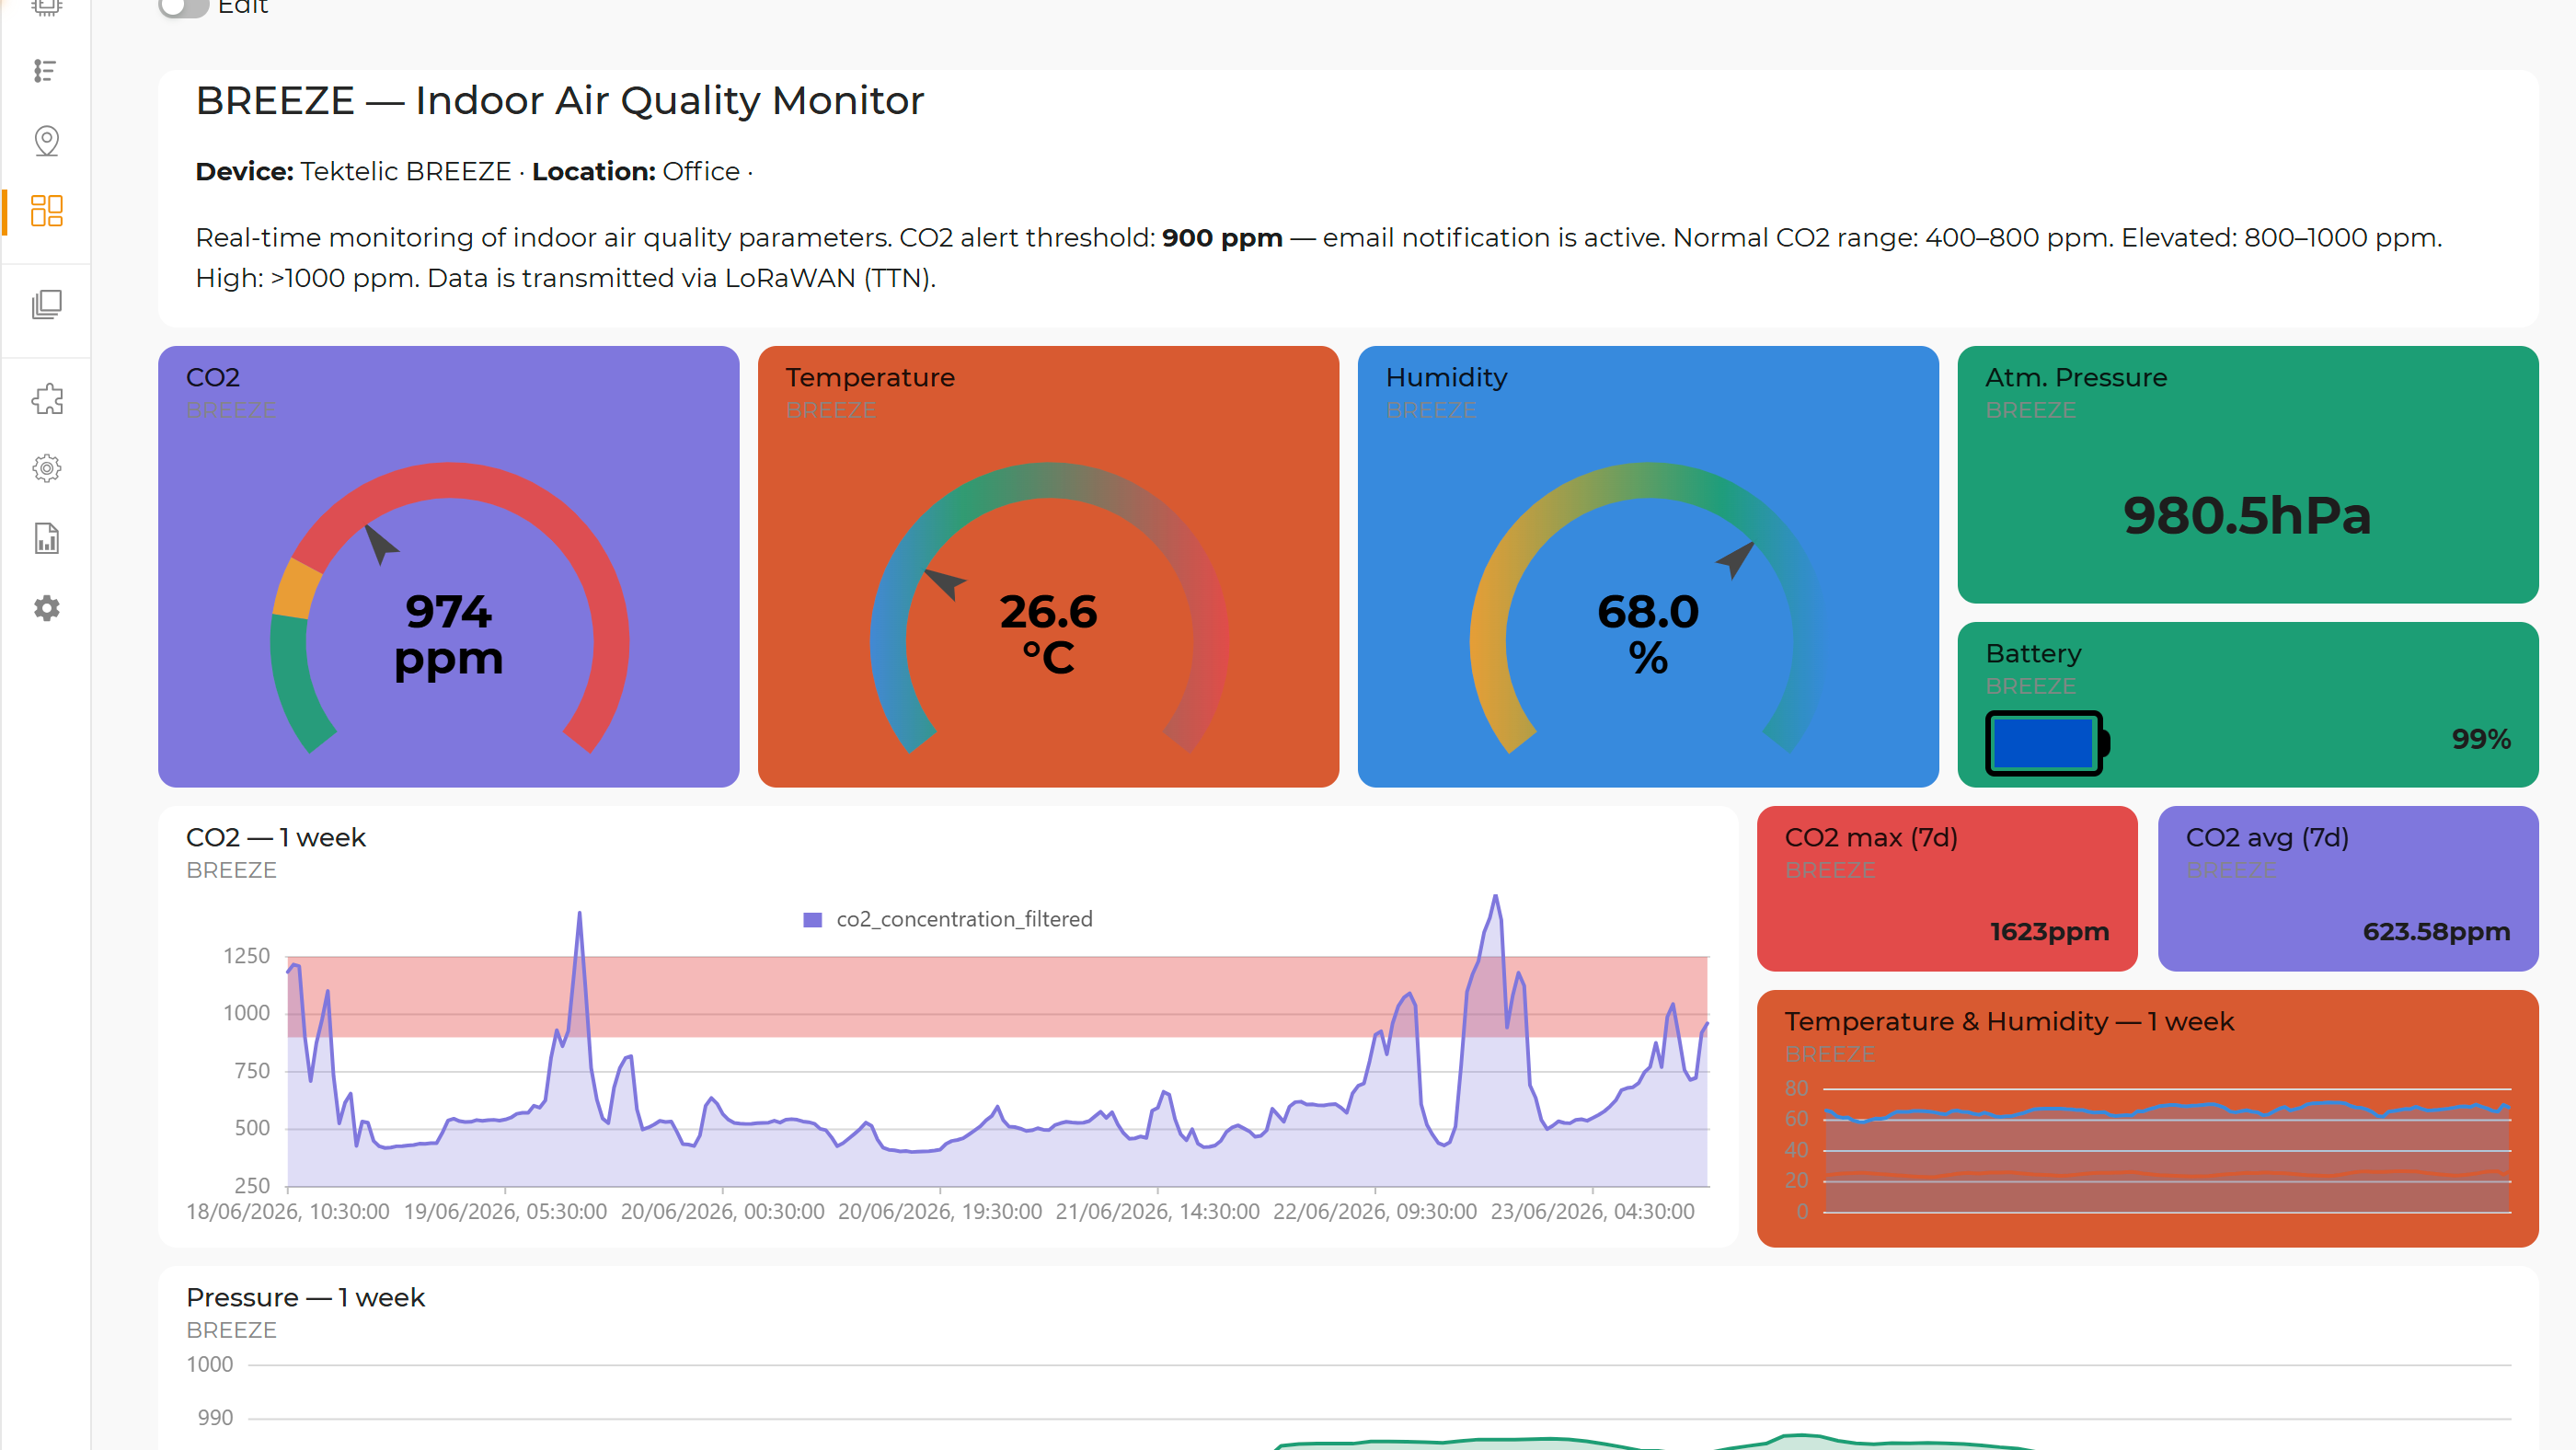The width and height of the screenshot is (2576, 1450).
Task: Click the CO2 gauge needle
Action: [380, 545]
